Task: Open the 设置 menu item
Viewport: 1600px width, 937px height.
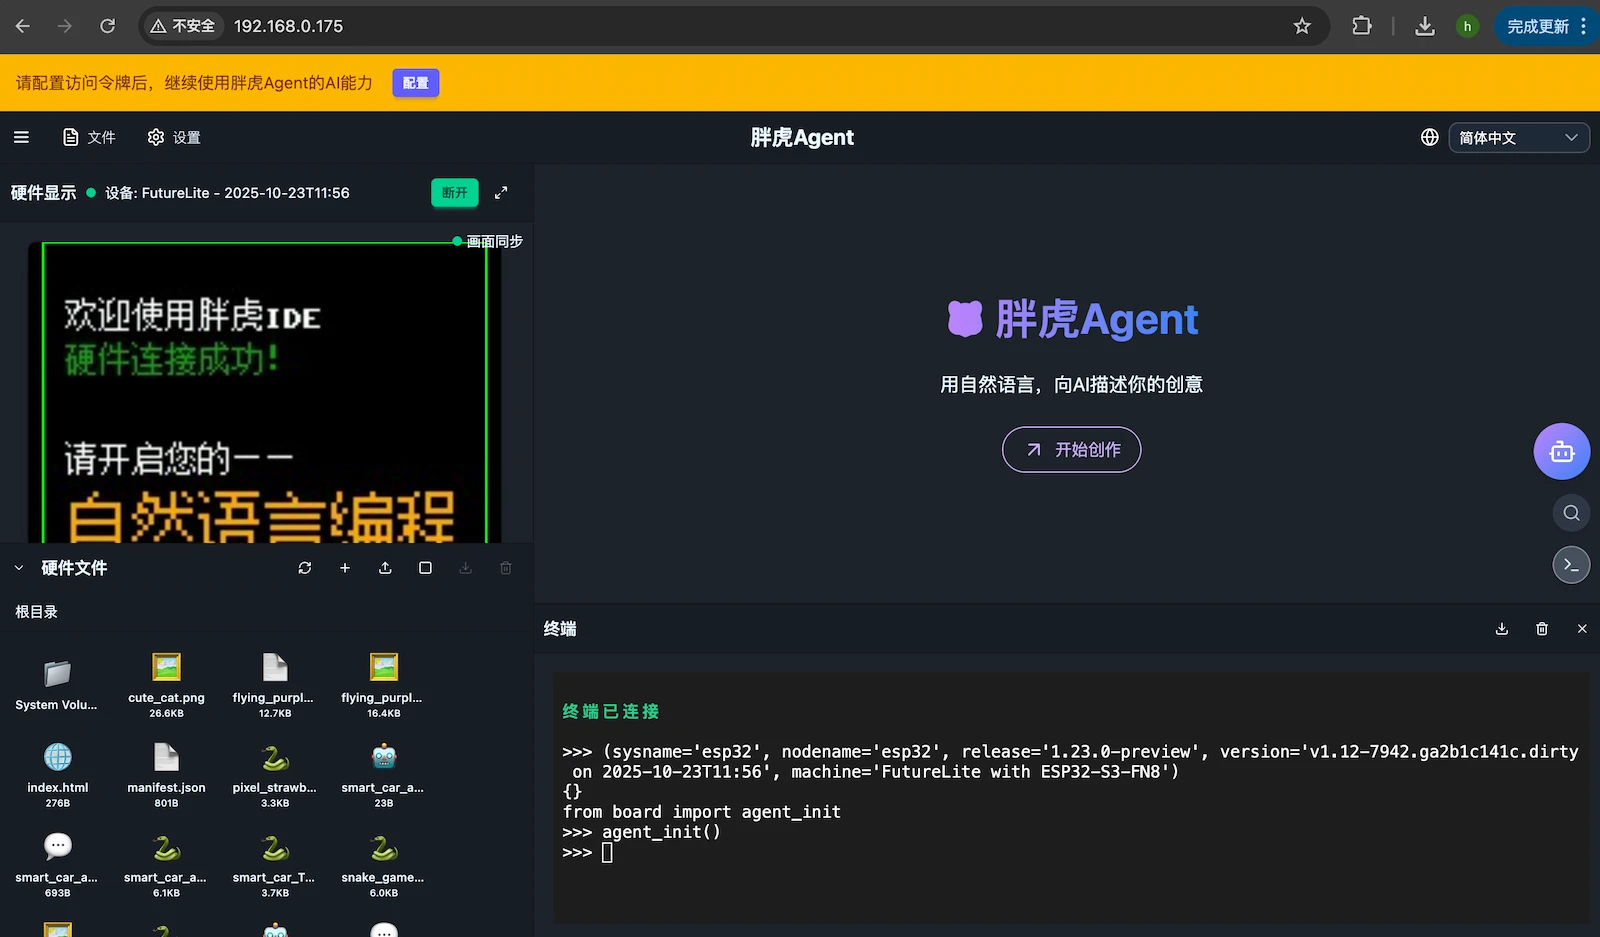Action: [173, 137]
